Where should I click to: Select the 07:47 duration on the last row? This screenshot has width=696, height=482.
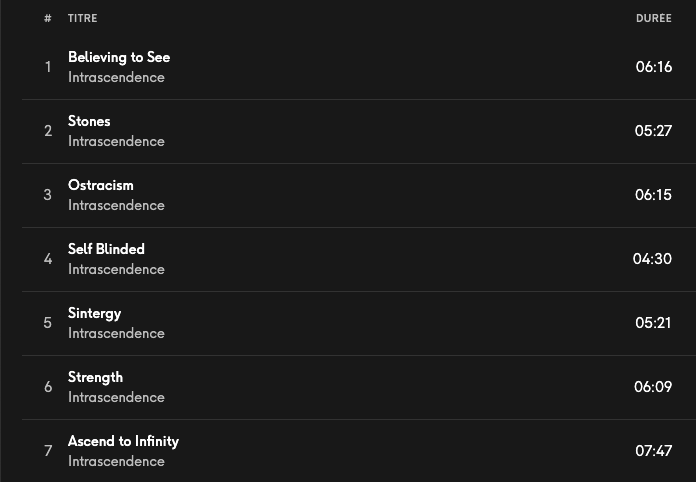coord(653,451)
